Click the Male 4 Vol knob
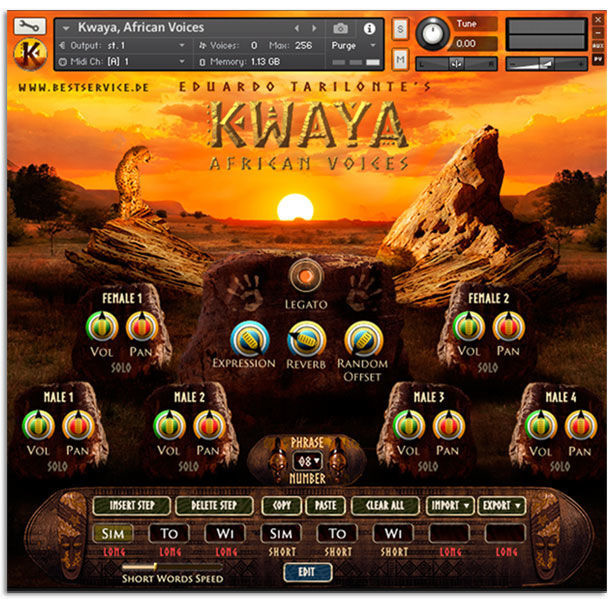Screen dimensions: 608x608 point(541,426)
